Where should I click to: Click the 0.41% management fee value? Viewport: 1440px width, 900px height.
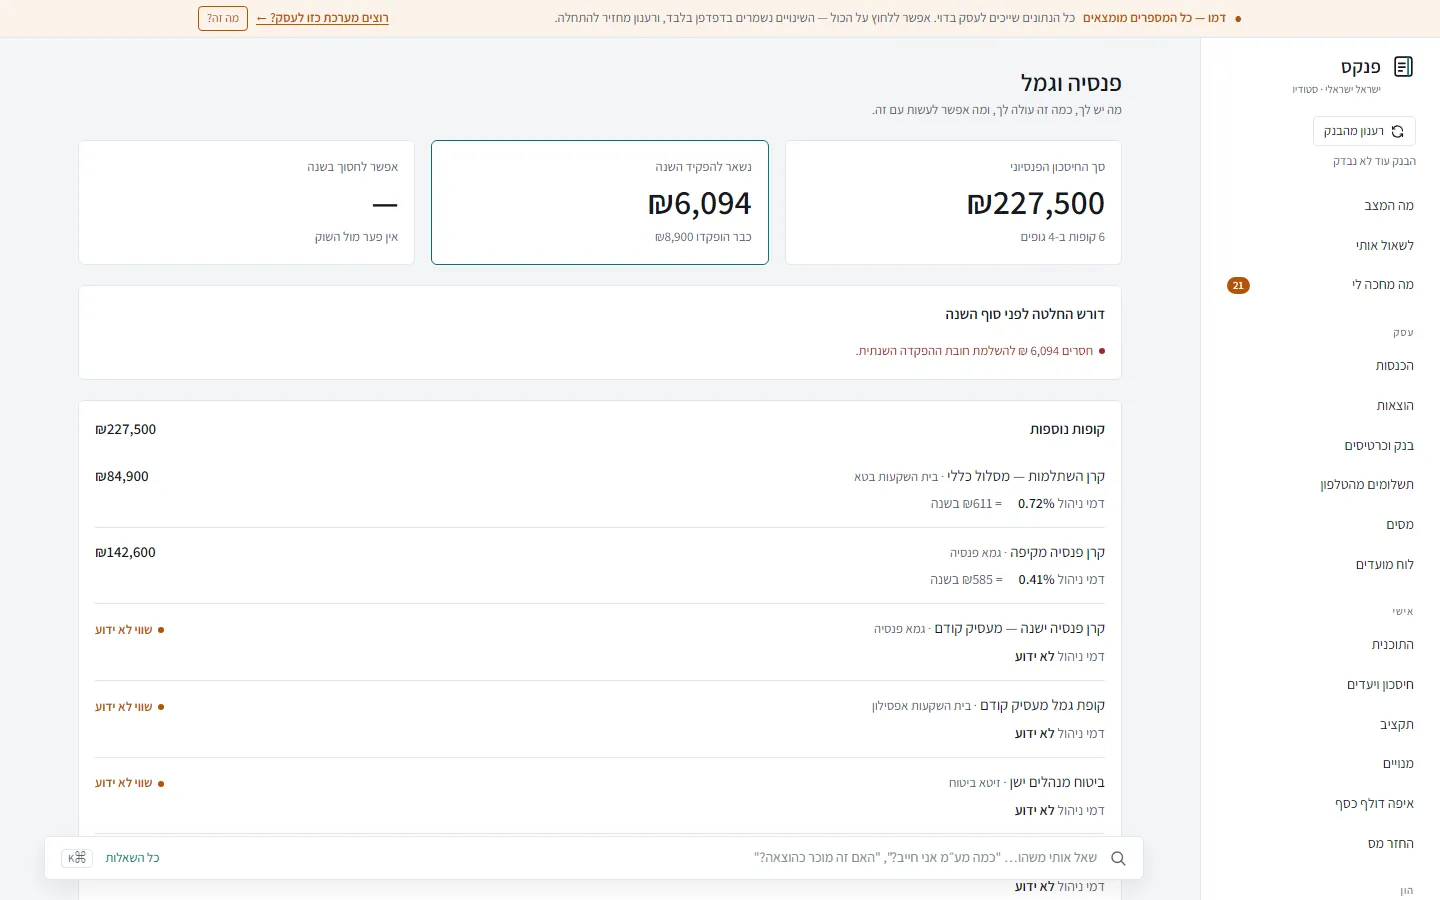coord(1036,580)
